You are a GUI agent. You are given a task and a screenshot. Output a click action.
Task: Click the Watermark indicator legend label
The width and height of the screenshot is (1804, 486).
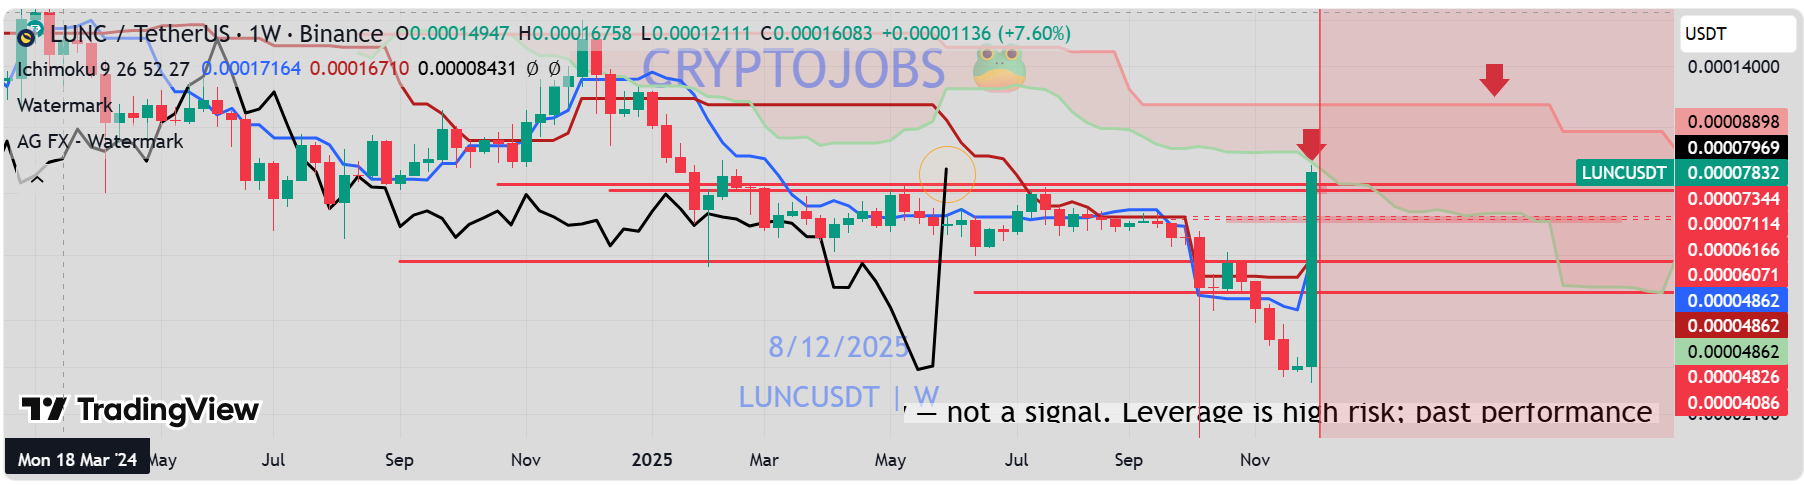65,105
